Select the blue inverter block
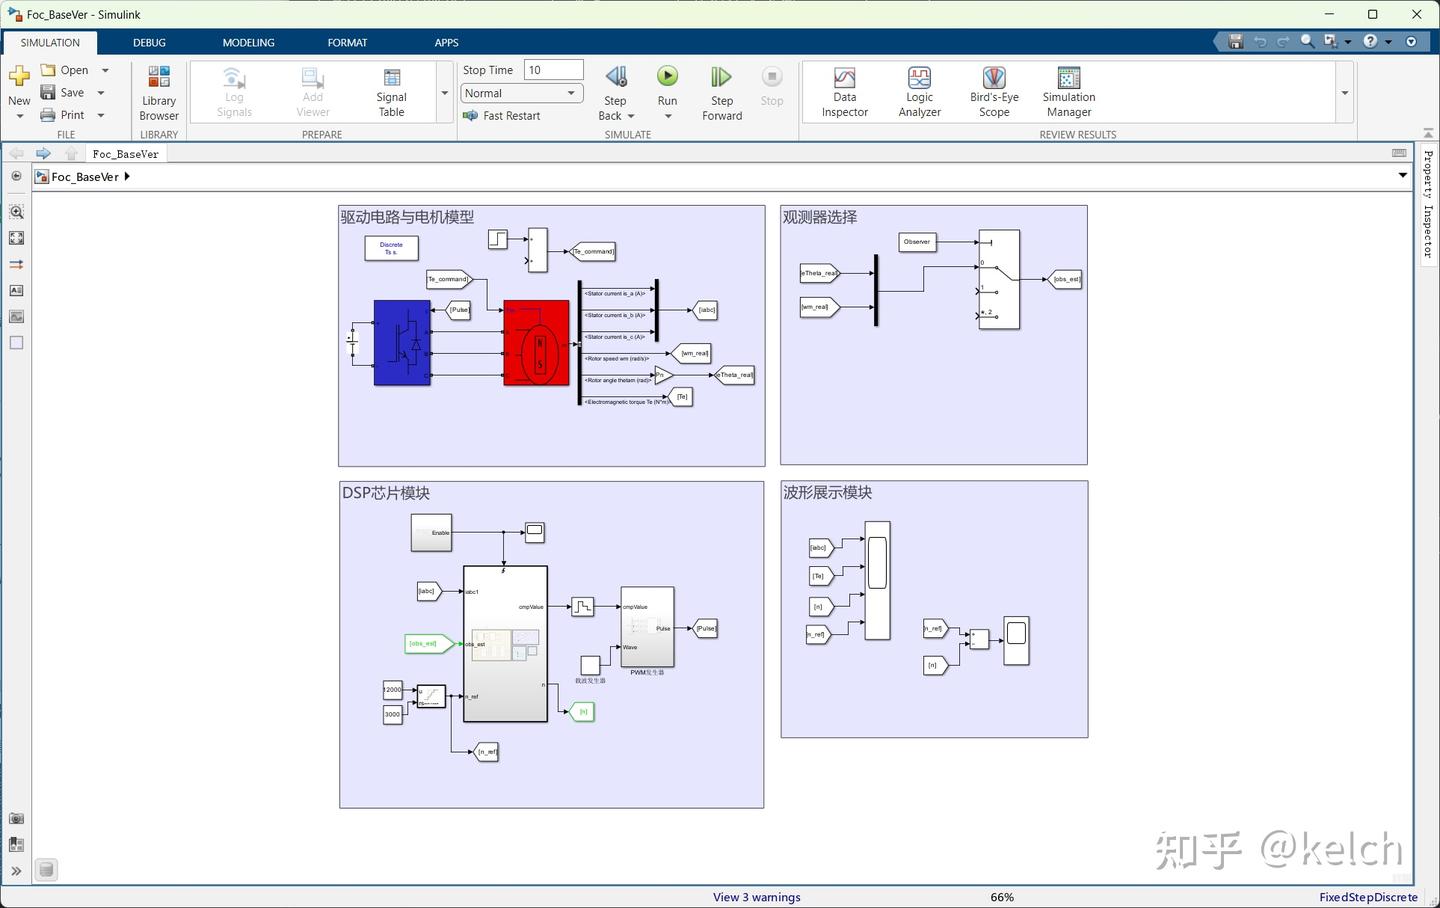 [402, 343]
